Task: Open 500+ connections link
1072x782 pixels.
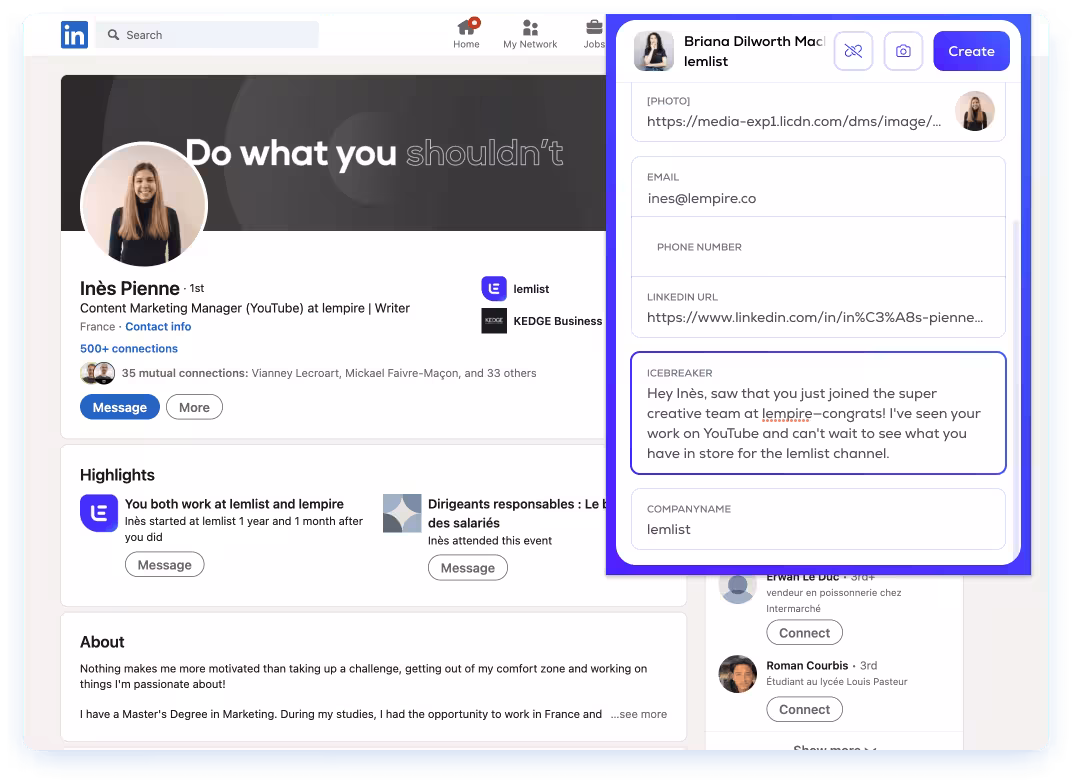Action: click(x=129, y=349)
